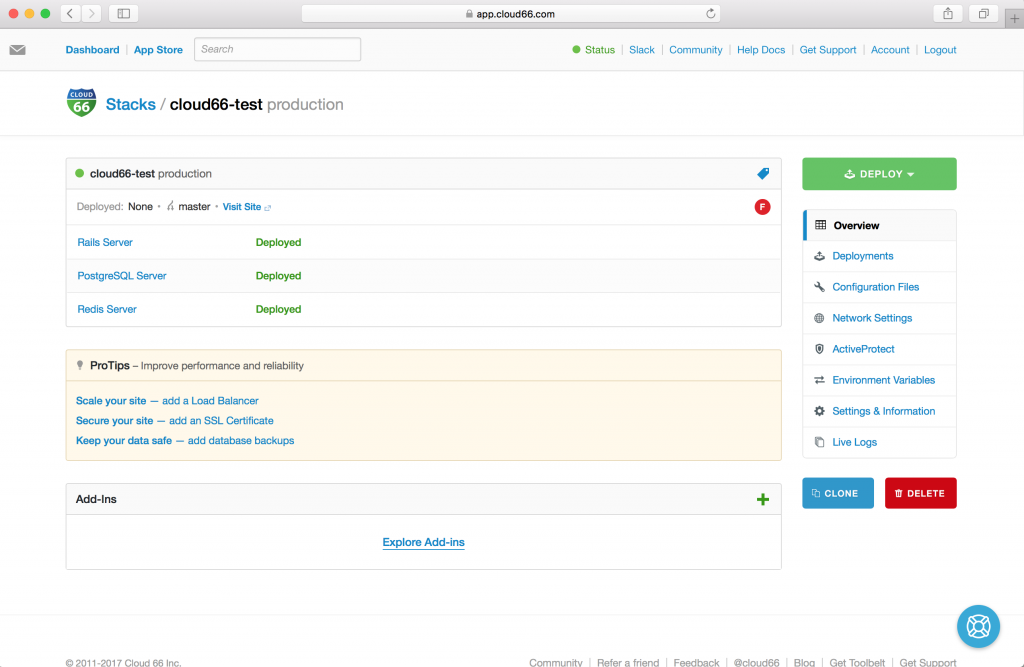
Task: Click the master branch label
Action: pyautogui.click(x=194, y=206)
